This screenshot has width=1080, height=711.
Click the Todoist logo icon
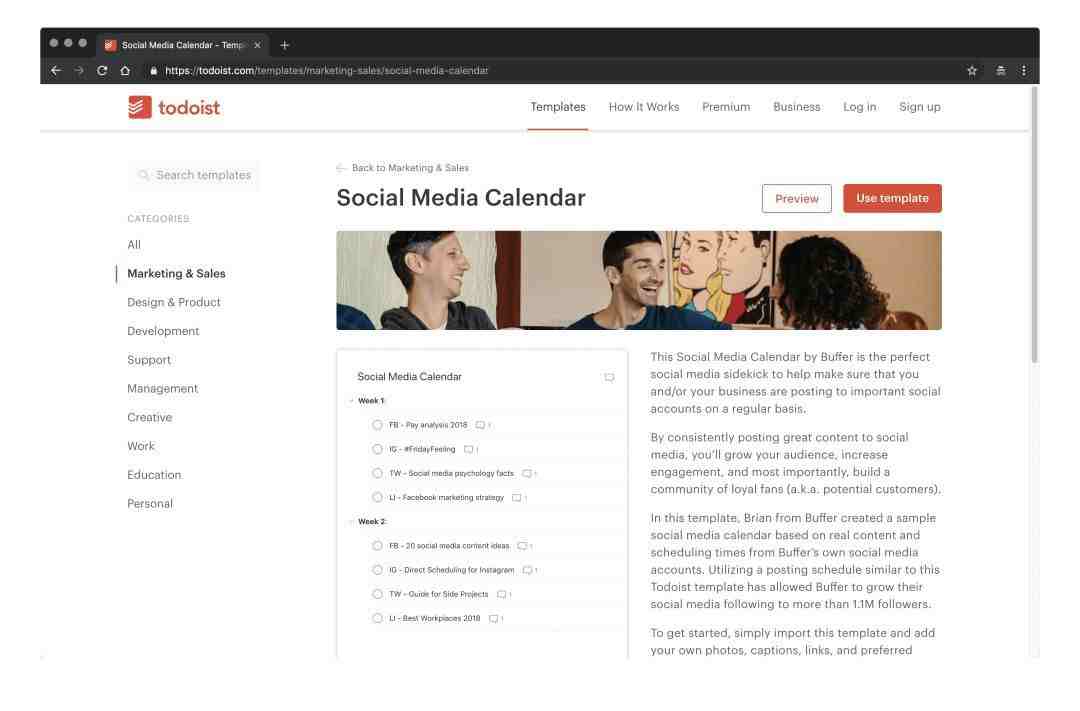tap(140, 107)
